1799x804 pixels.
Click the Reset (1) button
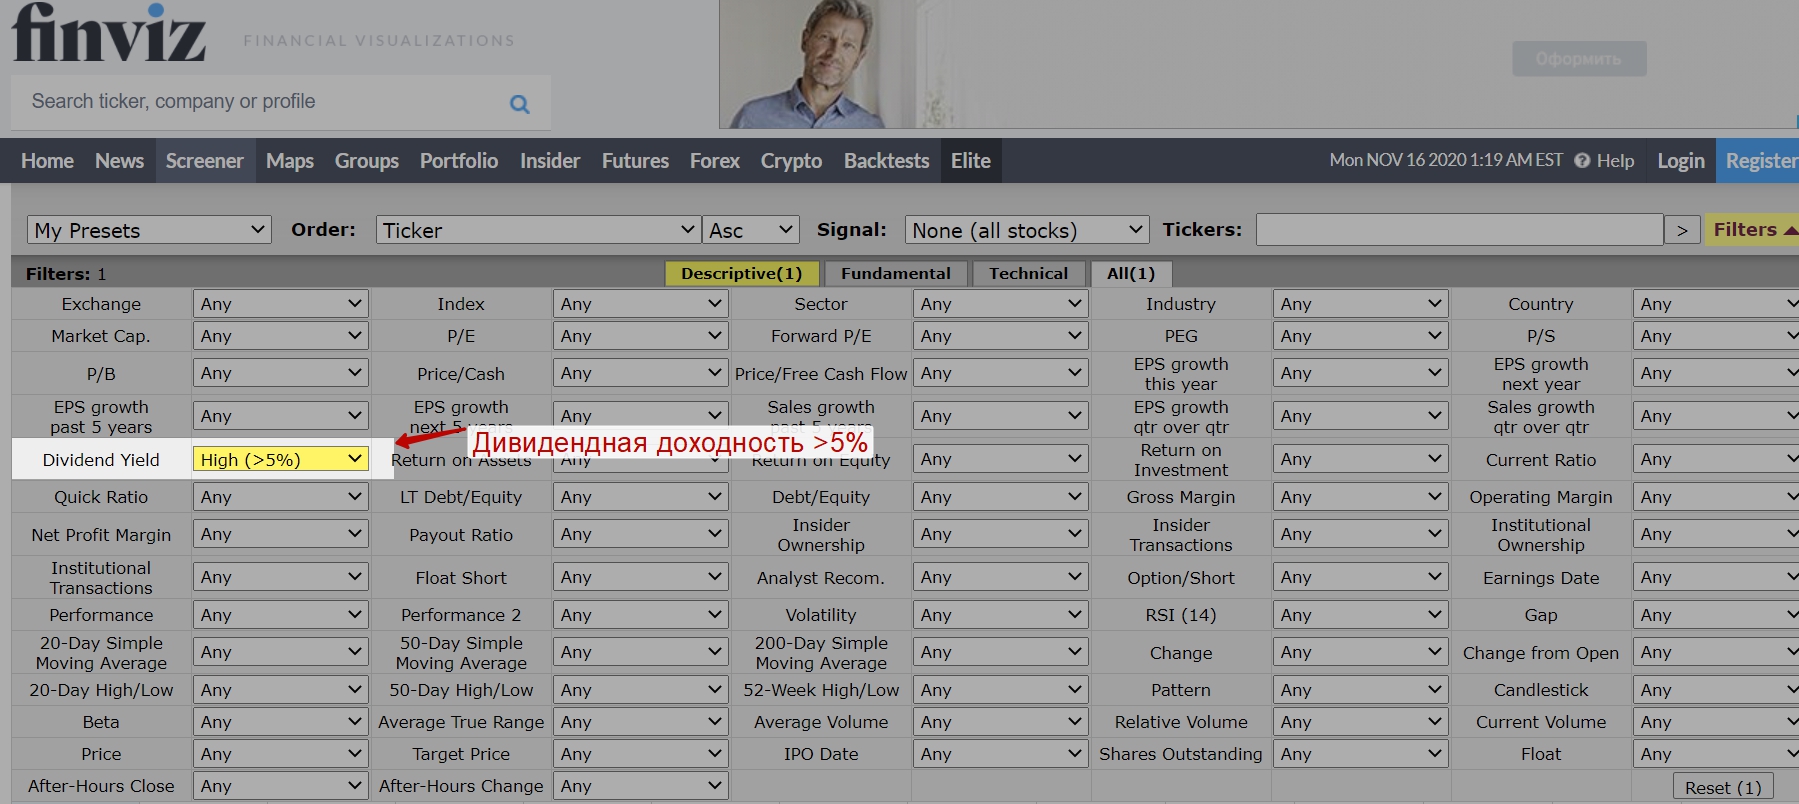click(1722, 787)
